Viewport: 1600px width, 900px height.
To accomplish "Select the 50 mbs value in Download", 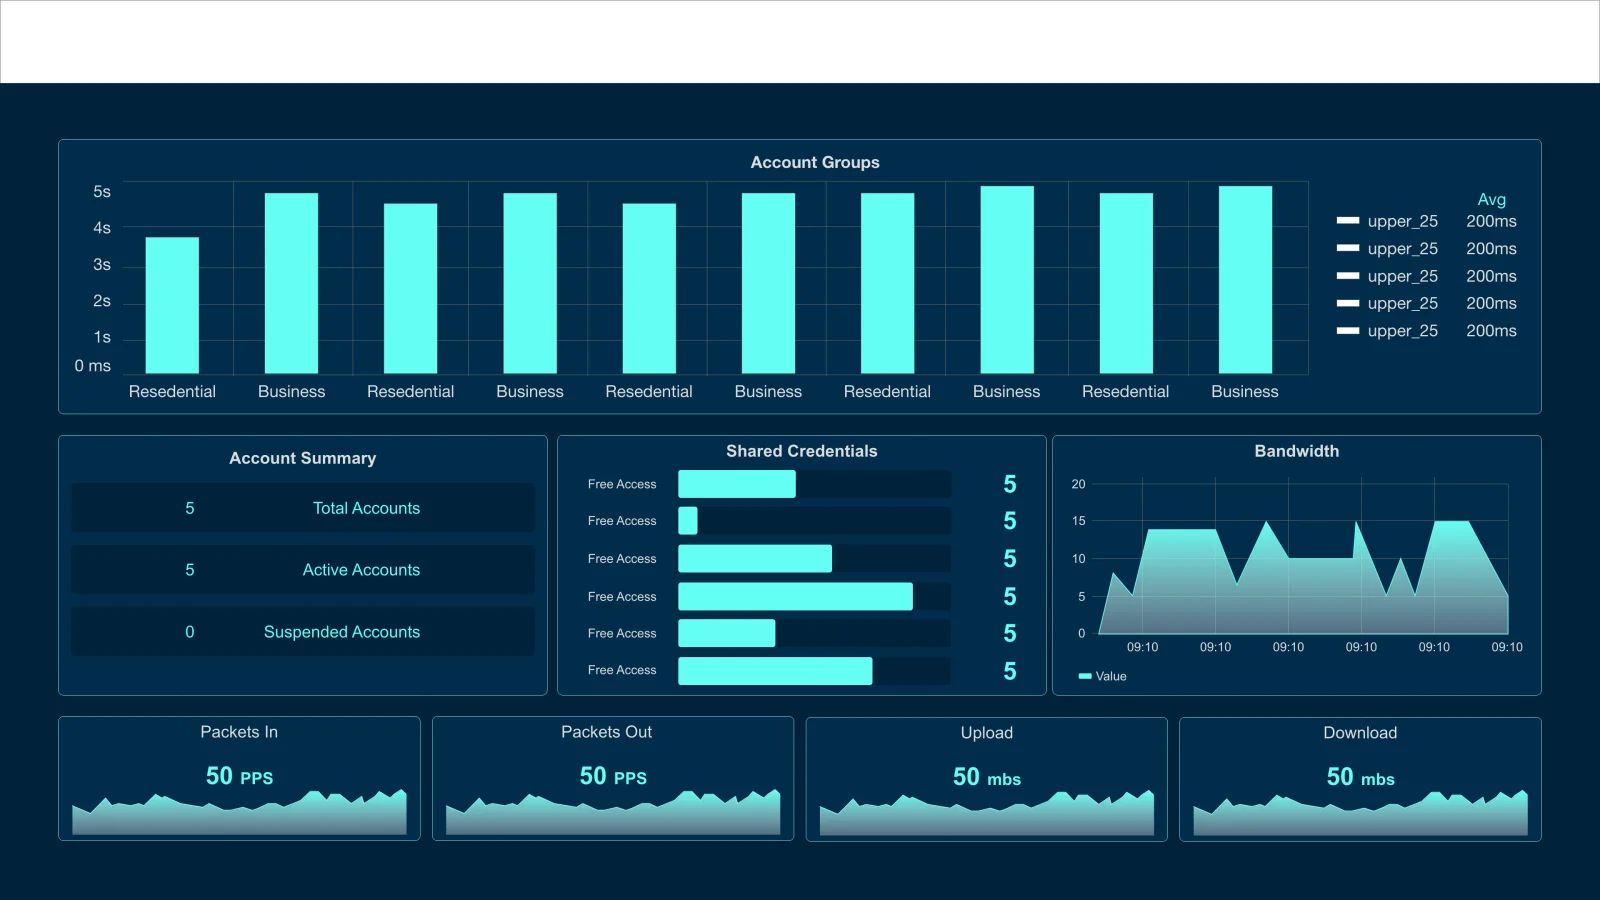I will (x=1360, y=777).
